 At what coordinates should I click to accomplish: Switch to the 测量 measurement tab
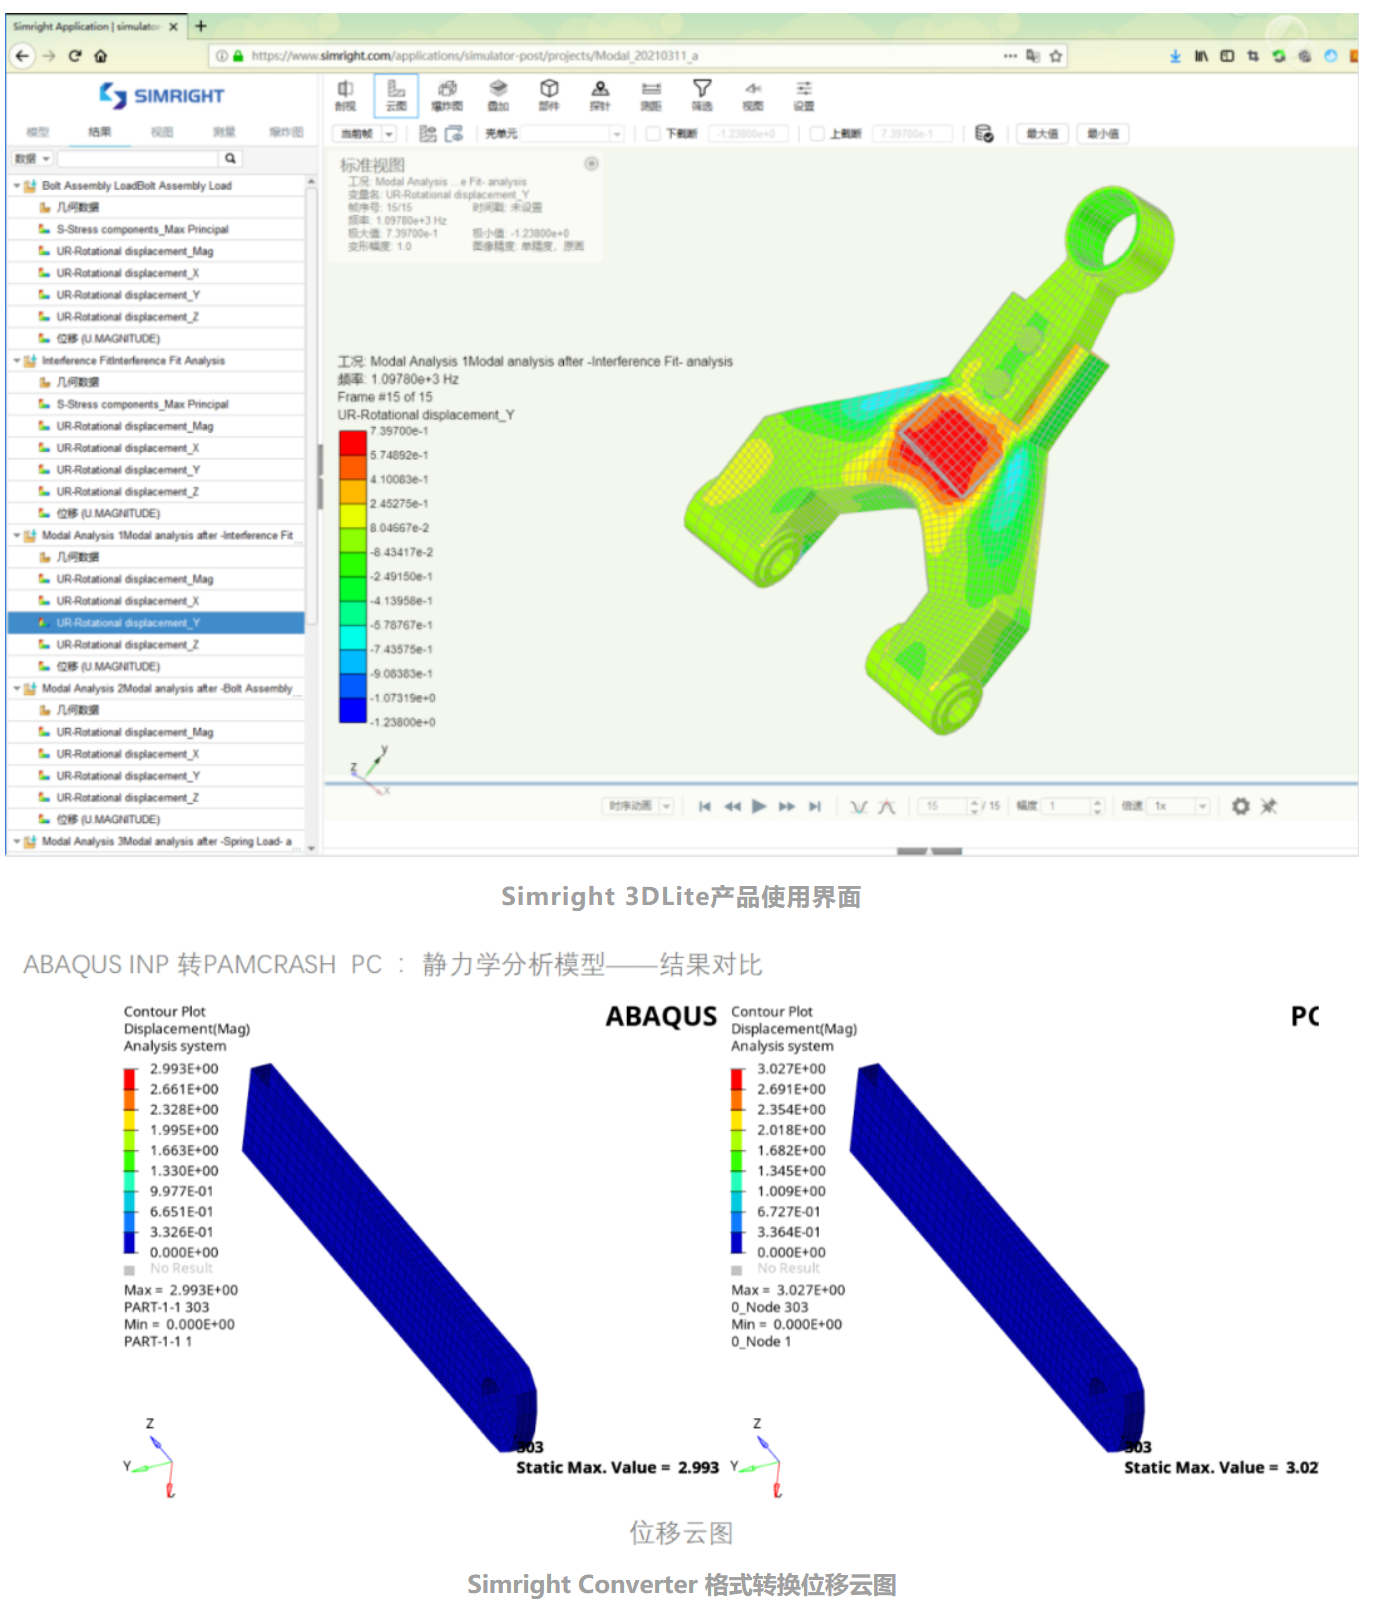coord(224,132)
